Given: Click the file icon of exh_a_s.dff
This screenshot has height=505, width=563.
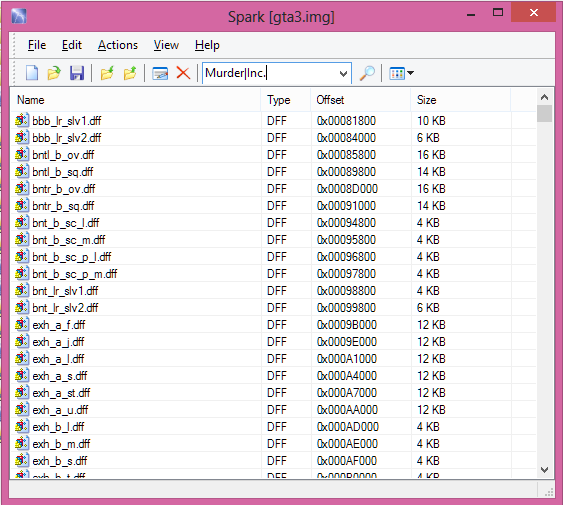Looking at the screenshot, I should (x=22, y=375).
